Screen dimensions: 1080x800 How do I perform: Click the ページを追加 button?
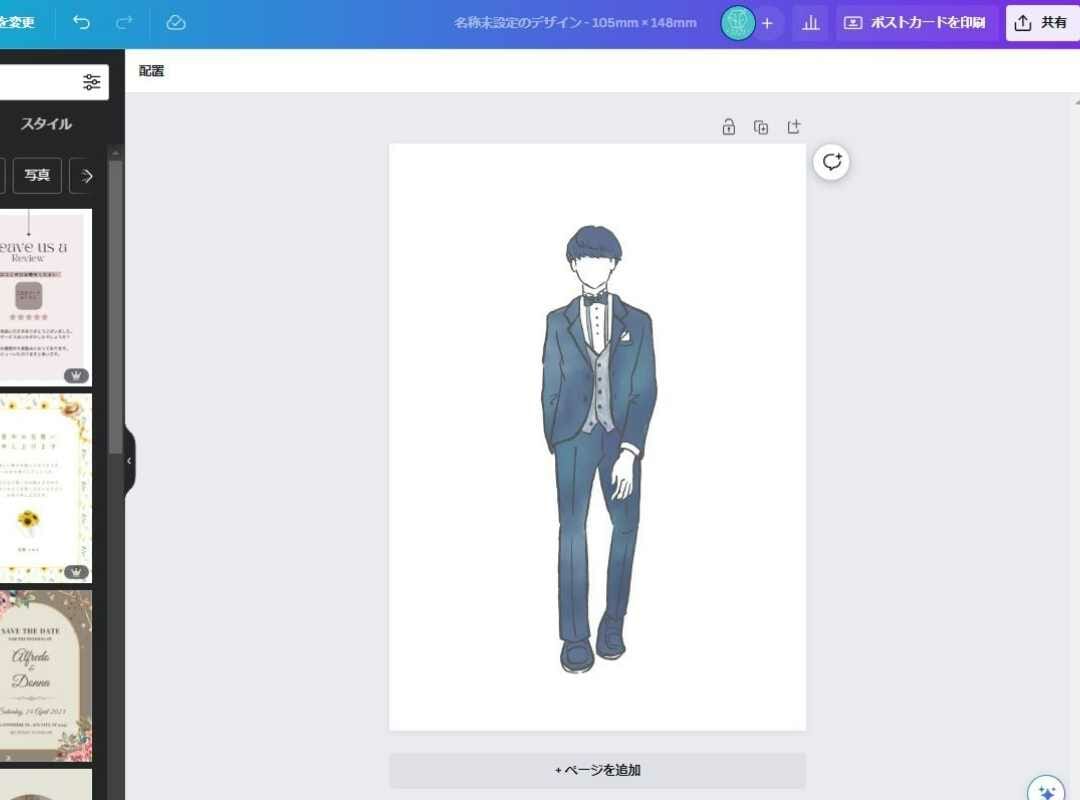click(597, 770)
